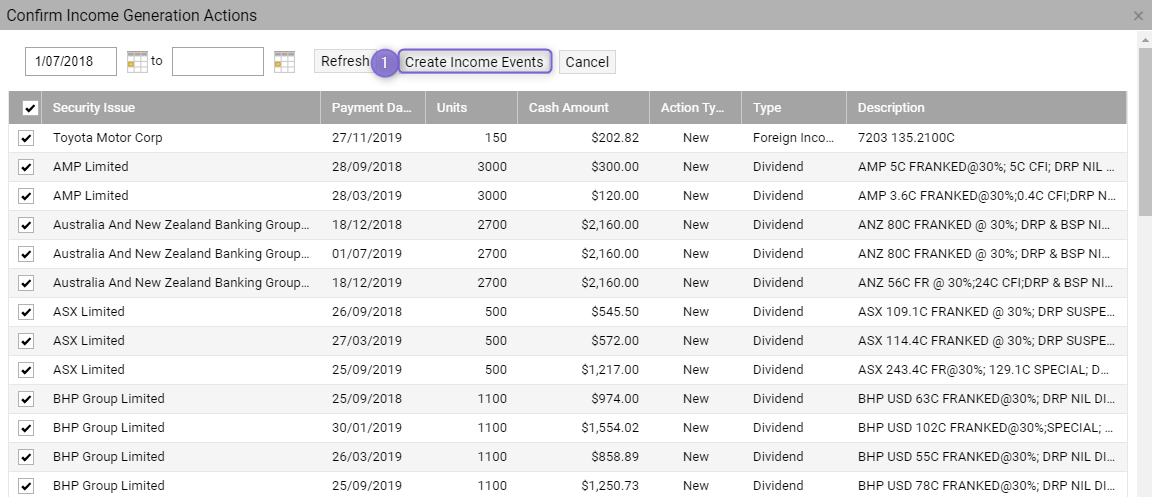This screenshot has width=1152, height=497.
Task: Click ASX 243.4C FR@30% description
Action: click(x=983, y=370)
